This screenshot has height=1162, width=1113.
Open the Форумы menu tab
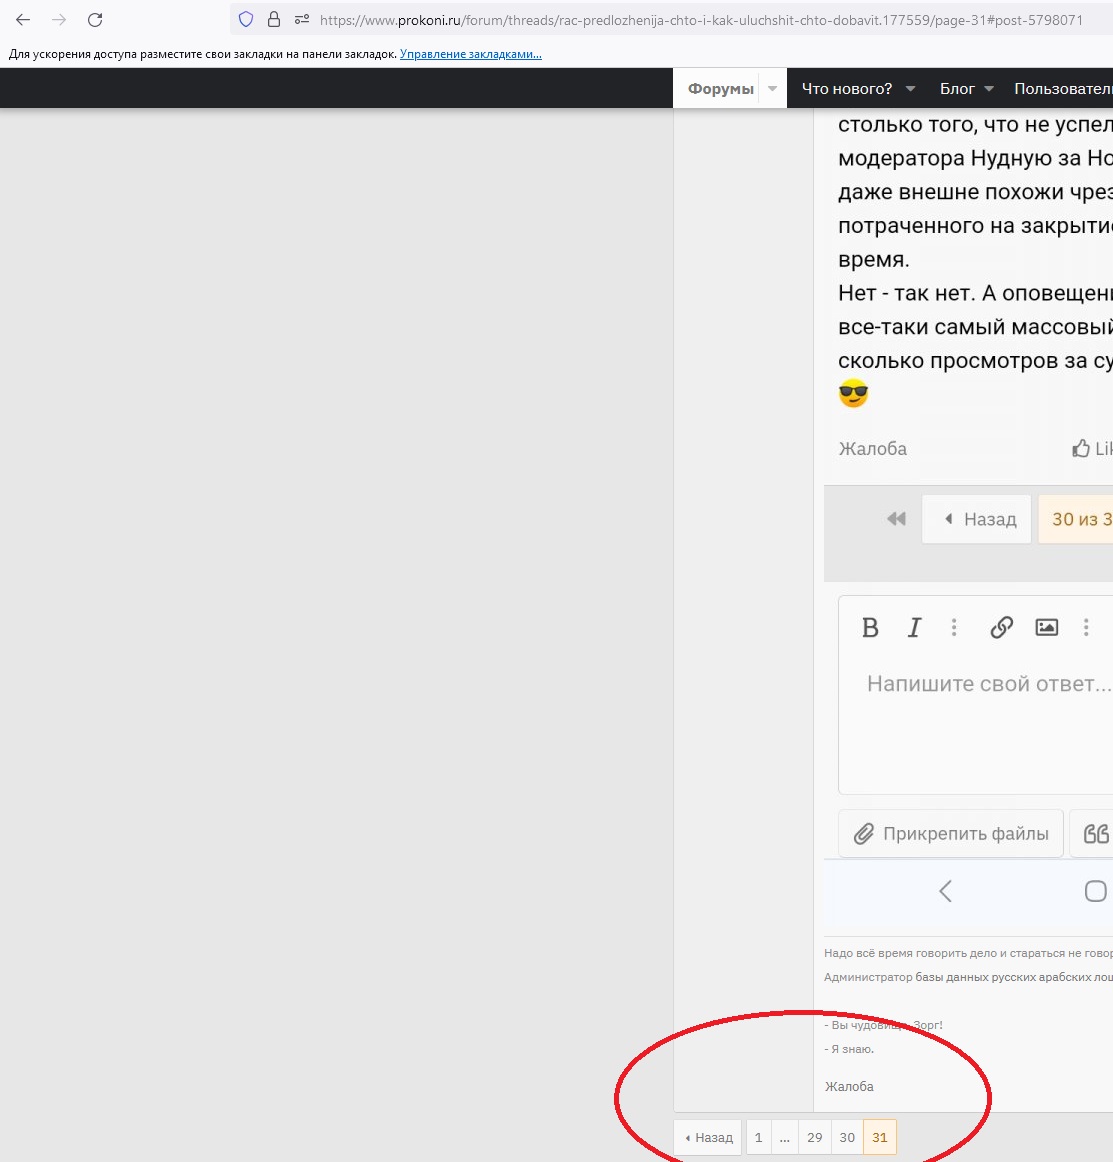[x=720, y=89]
